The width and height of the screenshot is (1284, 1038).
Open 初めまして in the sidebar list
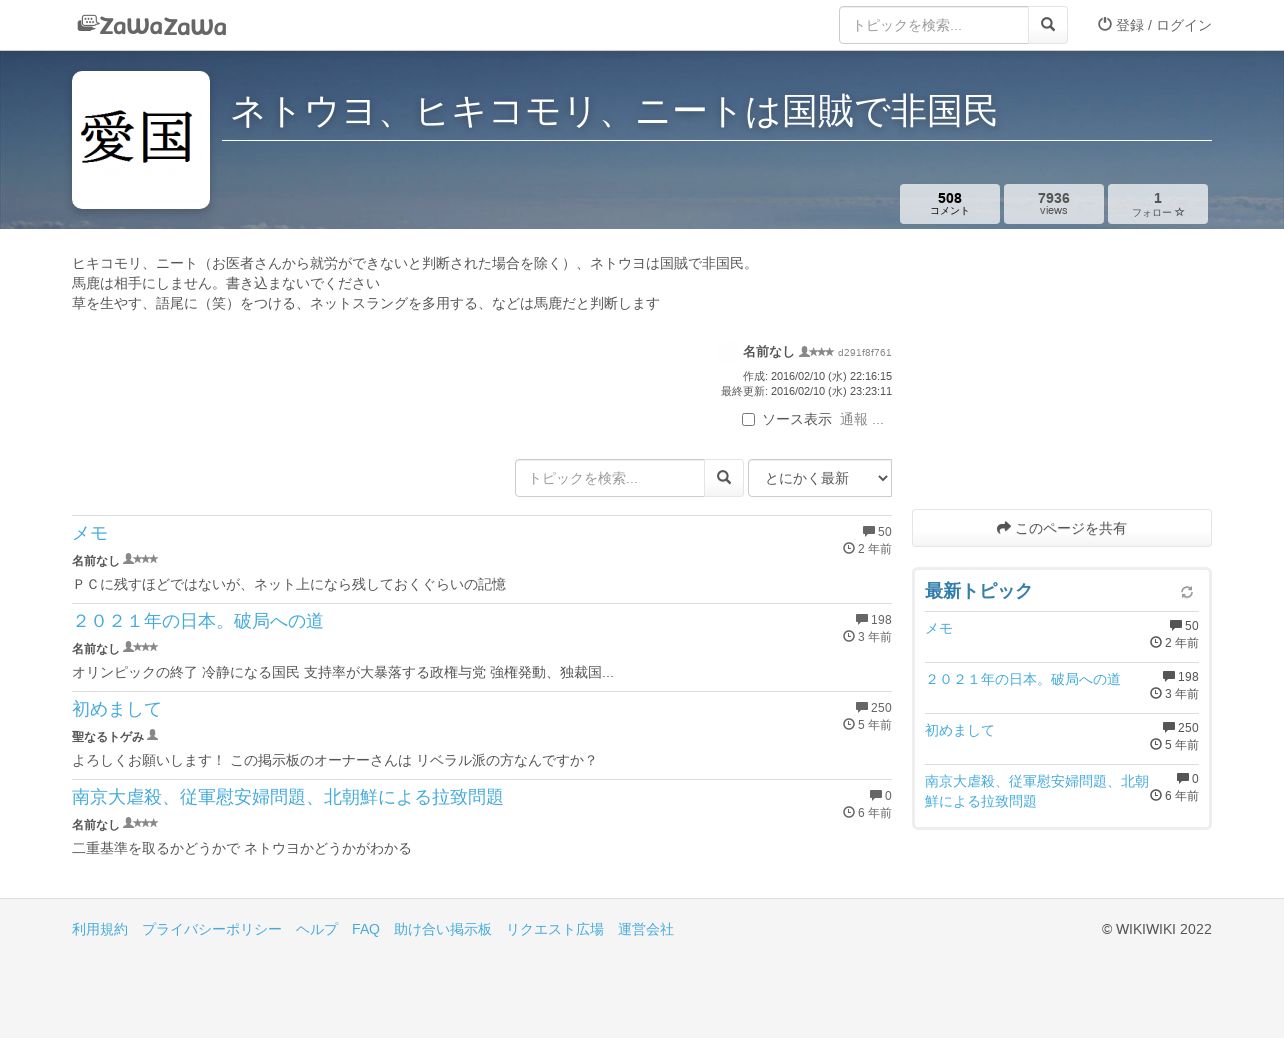959,730
